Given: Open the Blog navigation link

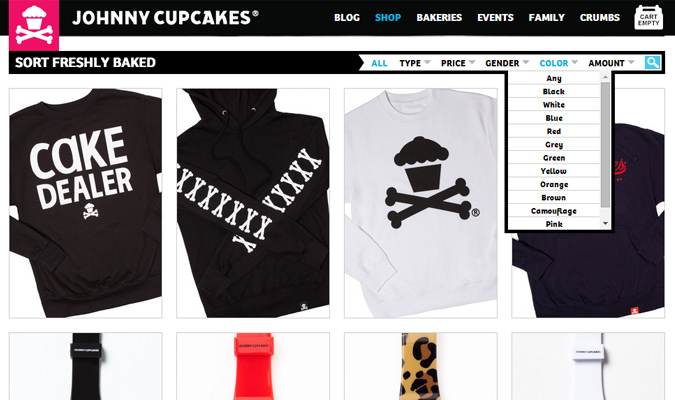Looking at the screenshot, I should point(347,18).
